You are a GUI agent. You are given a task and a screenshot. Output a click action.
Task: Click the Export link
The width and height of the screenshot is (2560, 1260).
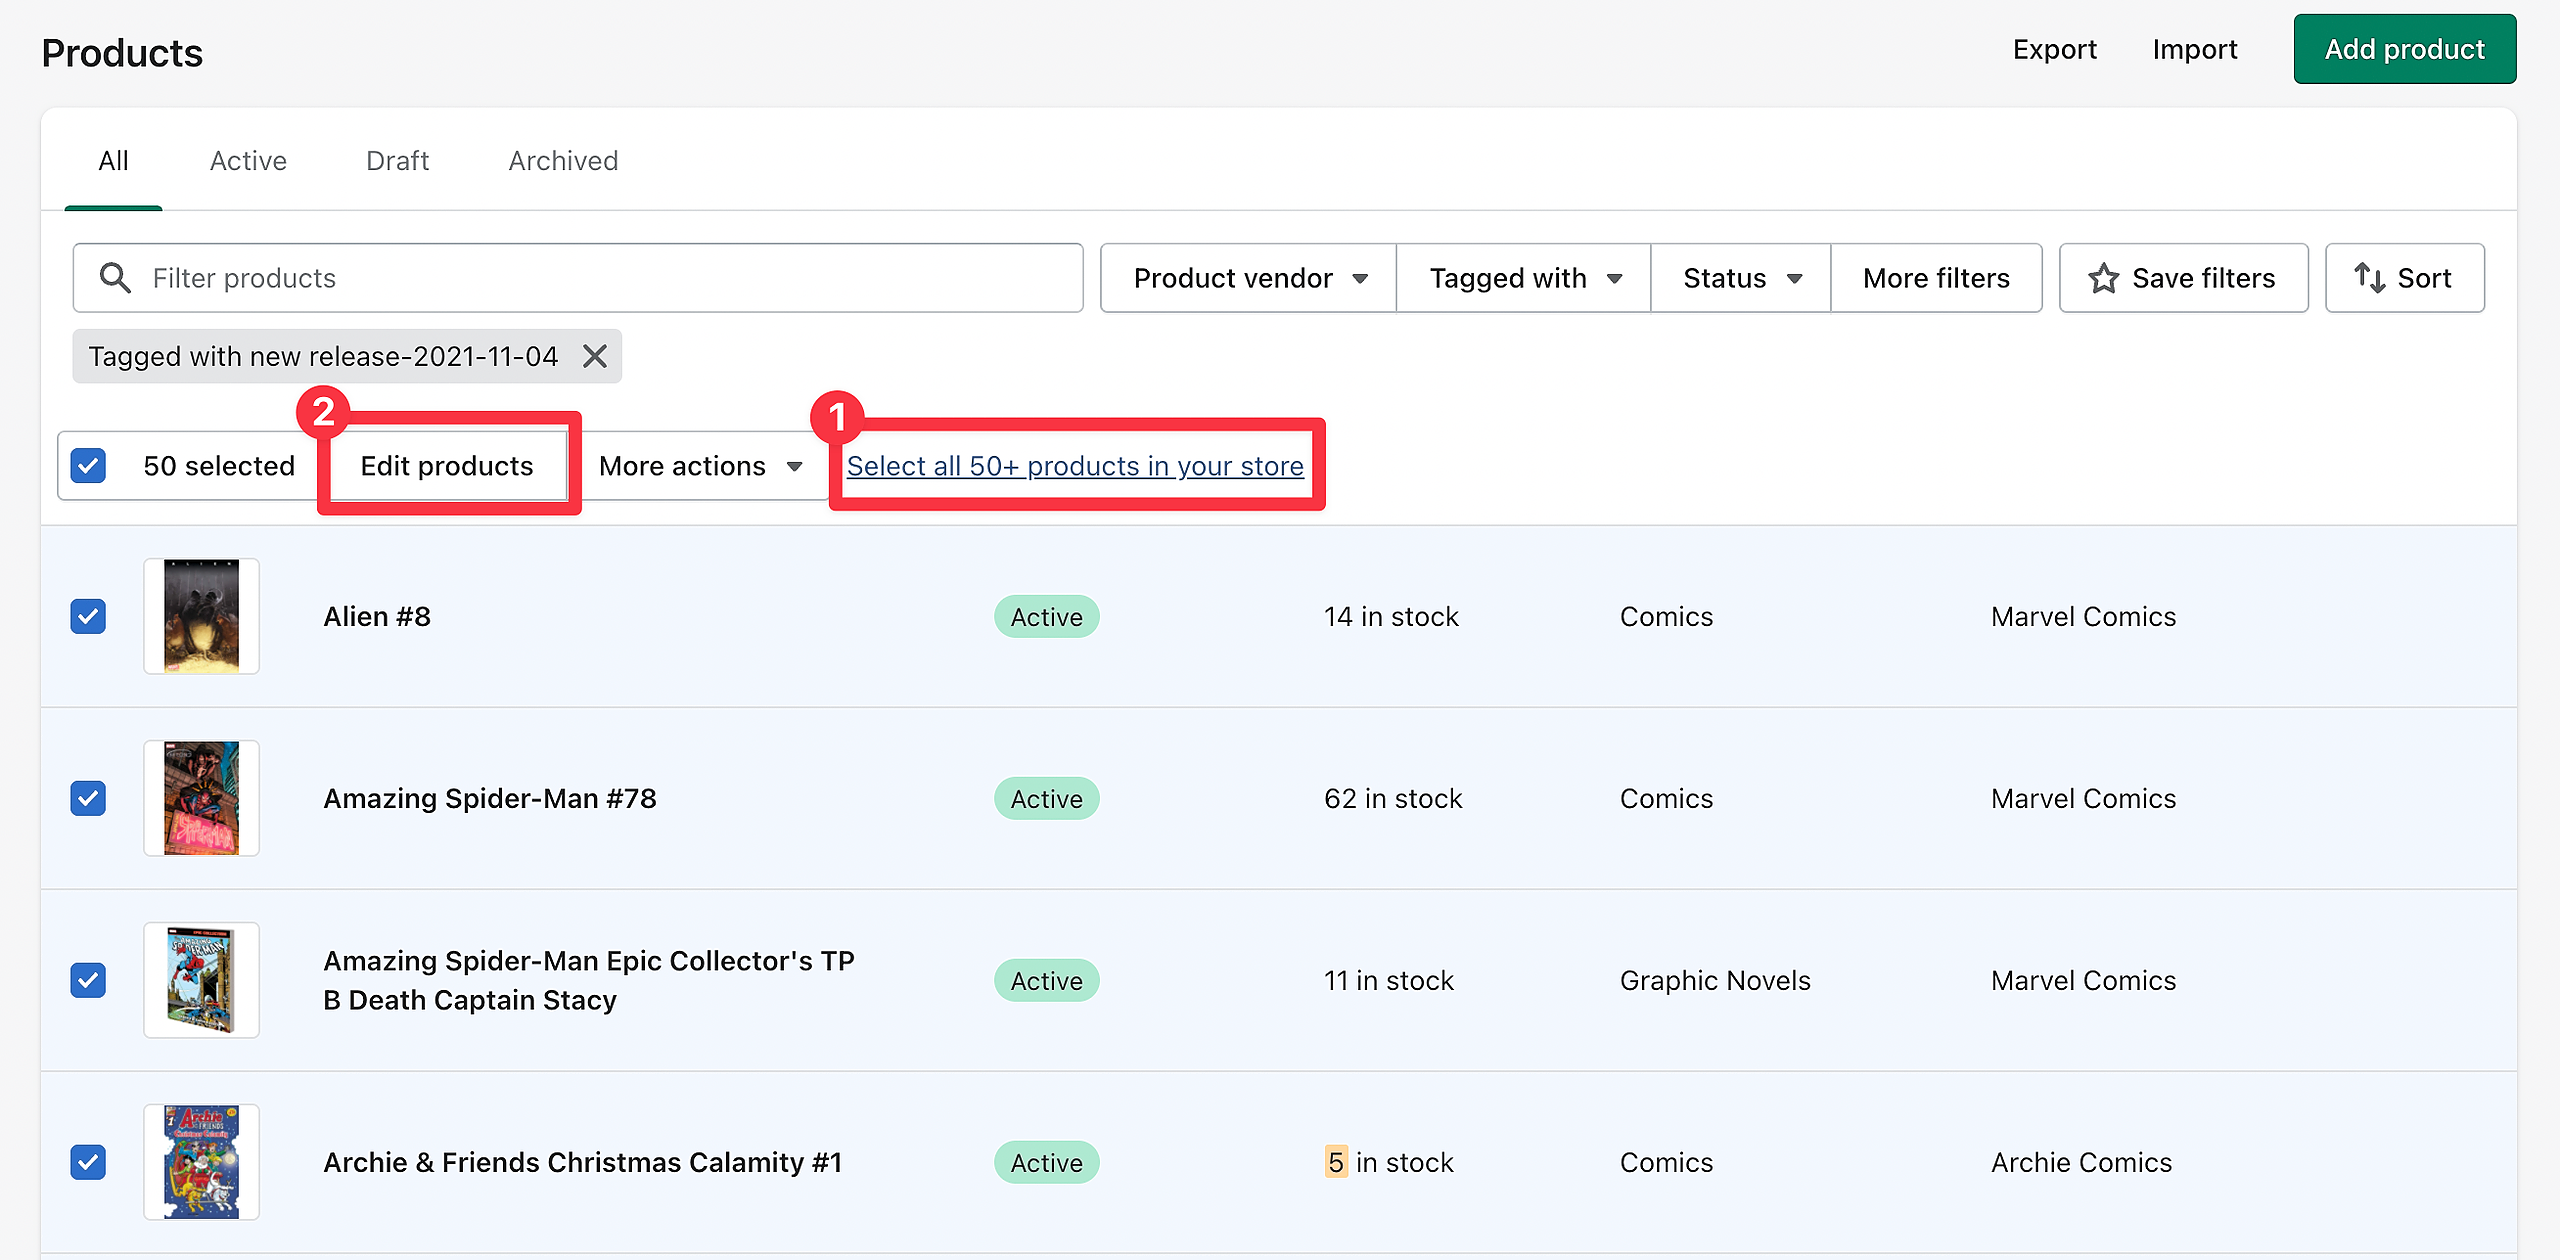pos(2055,49)
